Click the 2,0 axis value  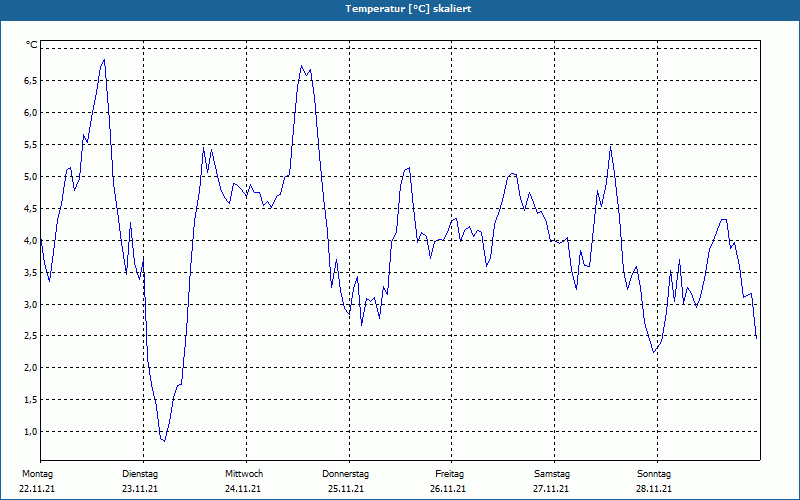(x=31, y=368)
